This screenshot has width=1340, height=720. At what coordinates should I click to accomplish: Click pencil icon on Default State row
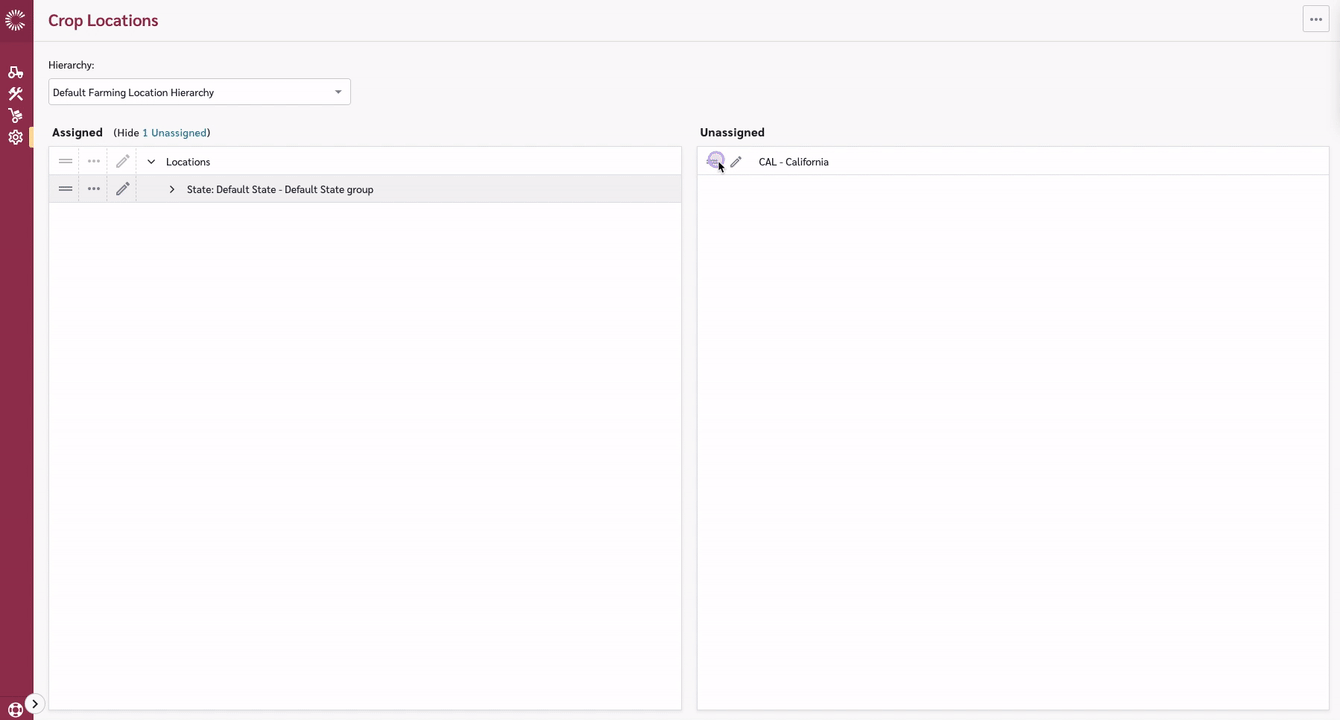pyautogui.click(x=122, y=189)
